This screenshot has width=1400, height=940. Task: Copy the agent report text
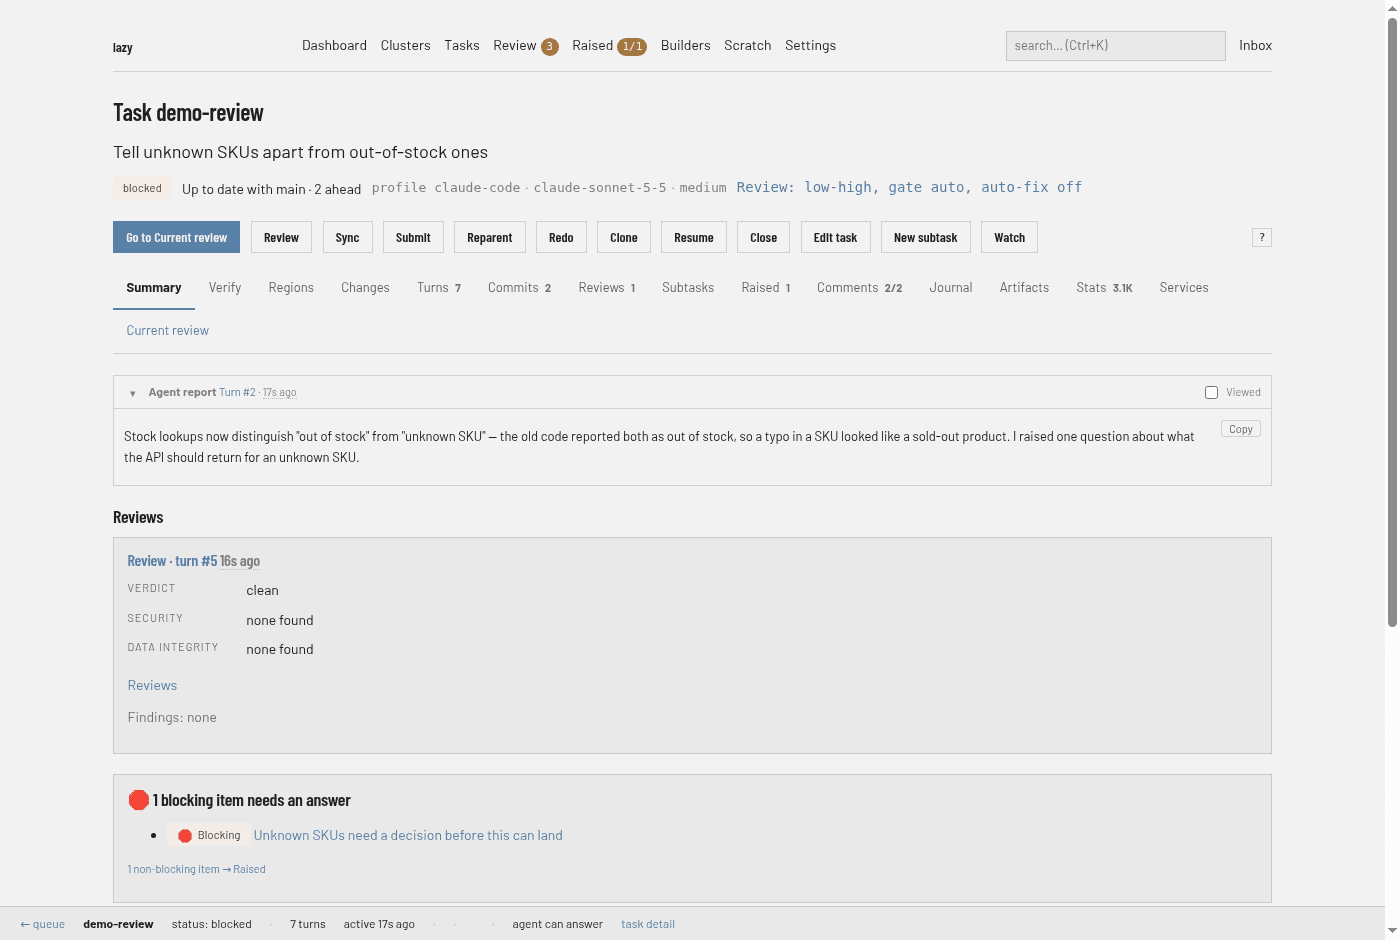[x=1240, y=429]
